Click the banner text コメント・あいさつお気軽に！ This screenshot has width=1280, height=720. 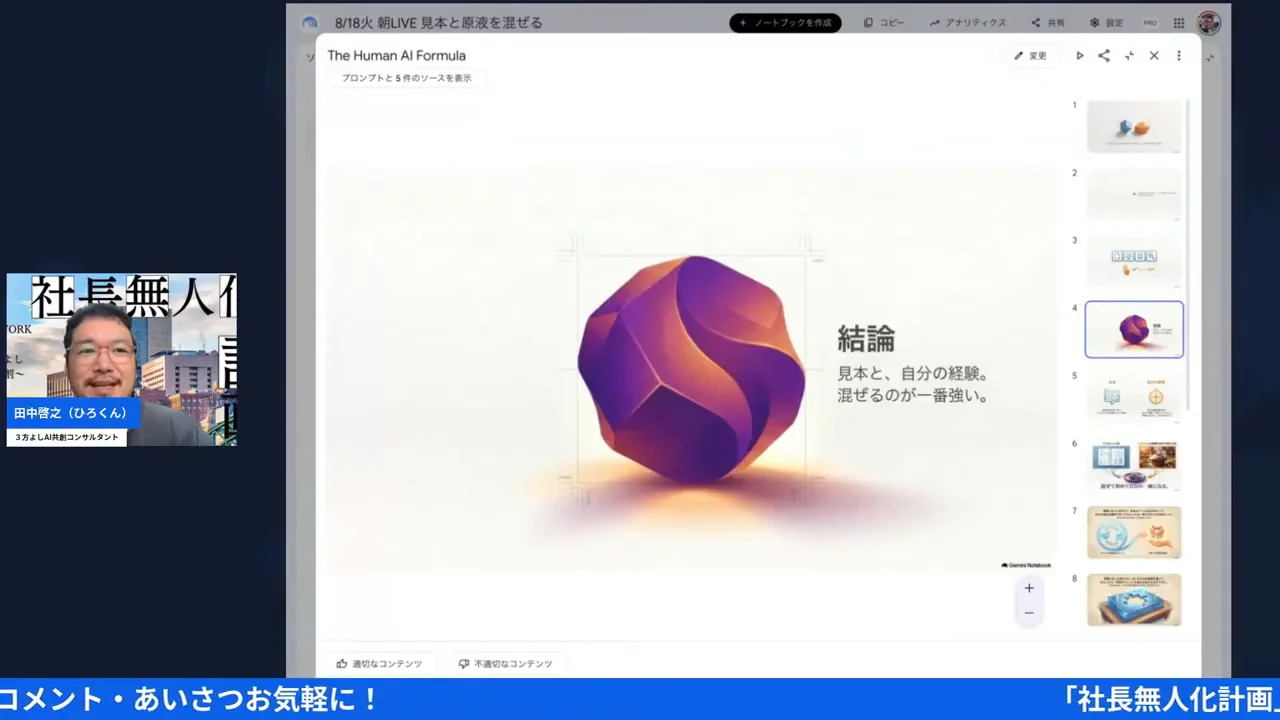[x=190, y=700]
